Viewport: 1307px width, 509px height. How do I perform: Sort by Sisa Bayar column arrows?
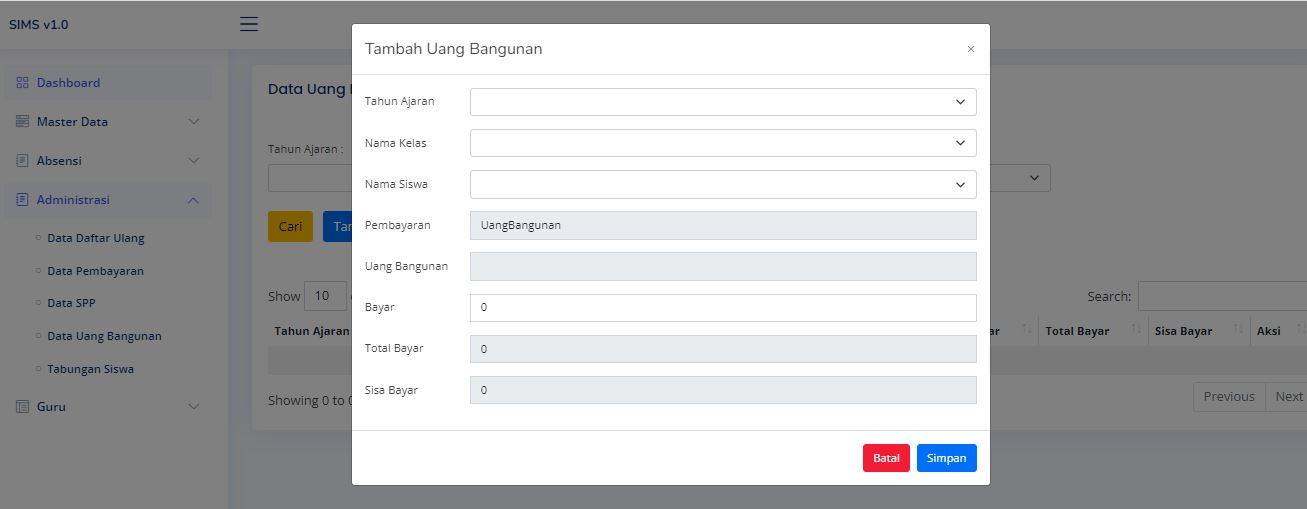1238,330
